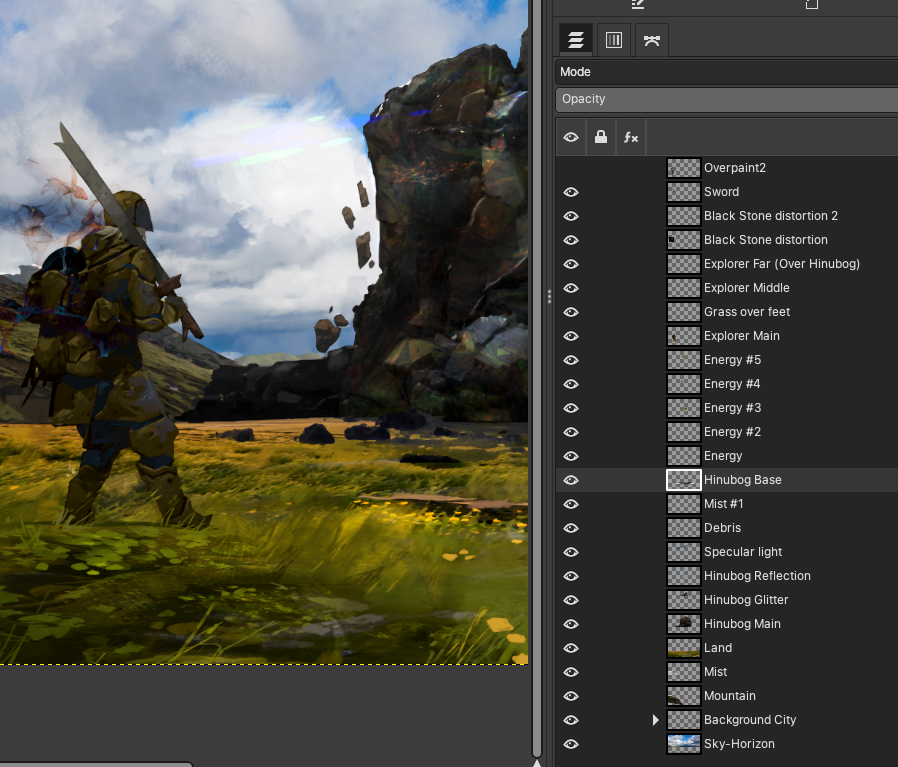
Task: Click the Explorer Main layer thumbnail
Action: tap(684, 336)
